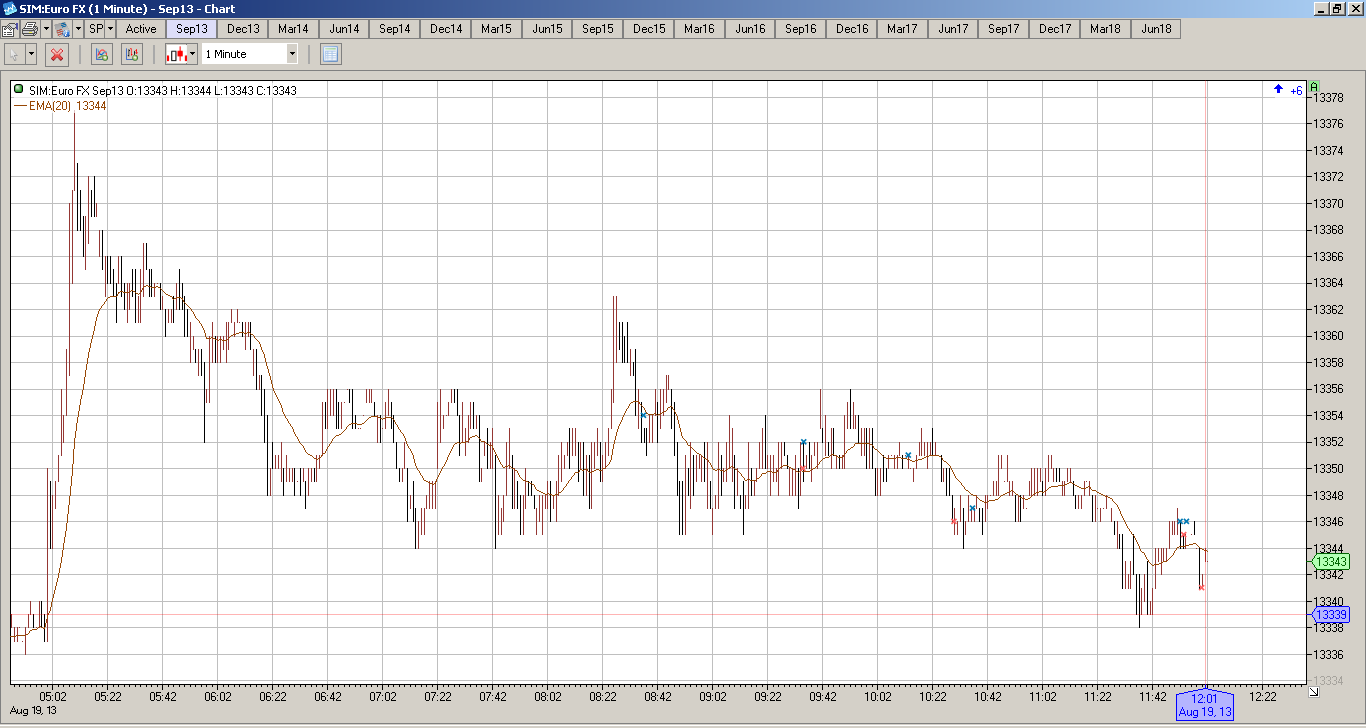Click the 13360 price axis label
Viewport: 1366px width, 728px height.
pos(1330,336)
